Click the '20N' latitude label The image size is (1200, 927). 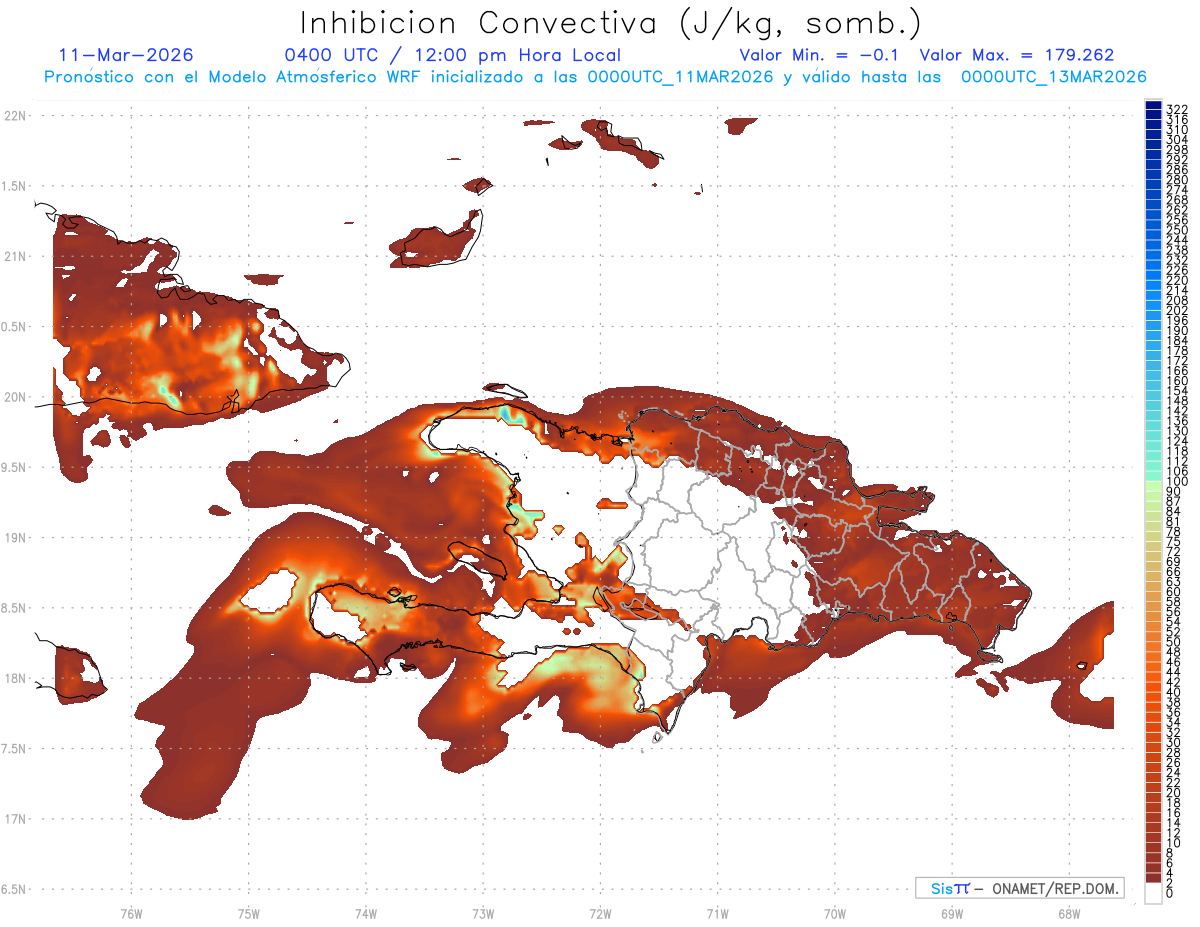[15, 397]
